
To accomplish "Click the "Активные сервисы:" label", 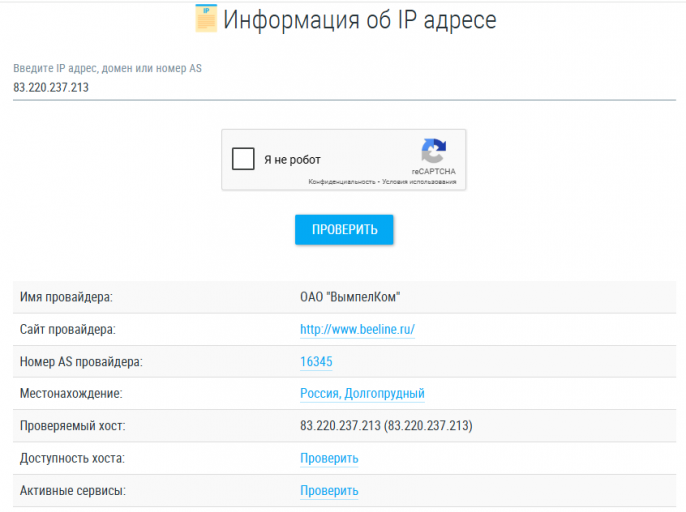I will 73,491.
